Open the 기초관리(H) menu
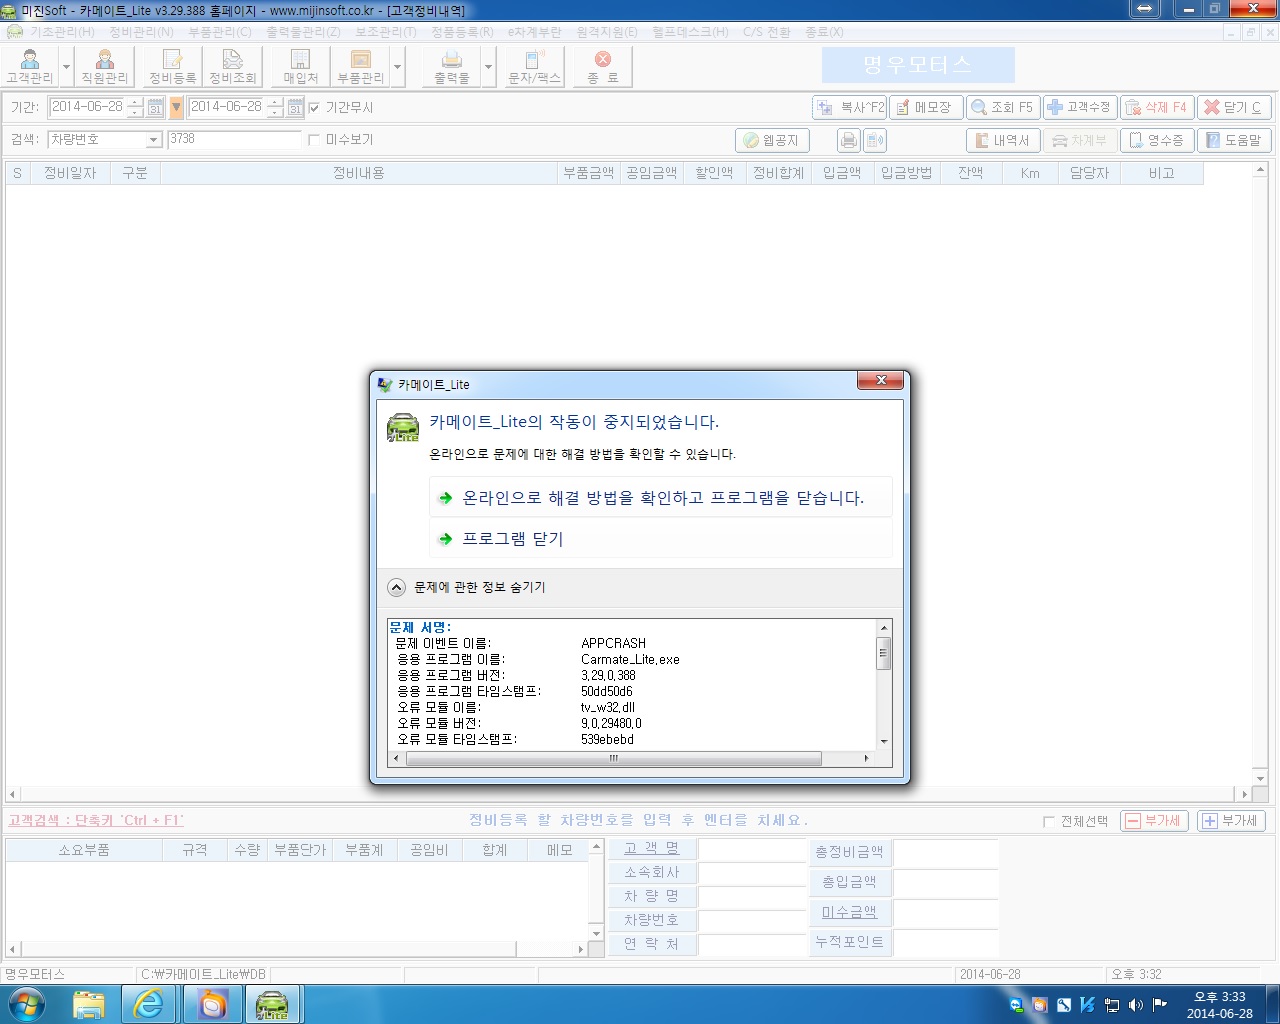This screenshot has height=1024, width=1280. [x=62, y=32]
